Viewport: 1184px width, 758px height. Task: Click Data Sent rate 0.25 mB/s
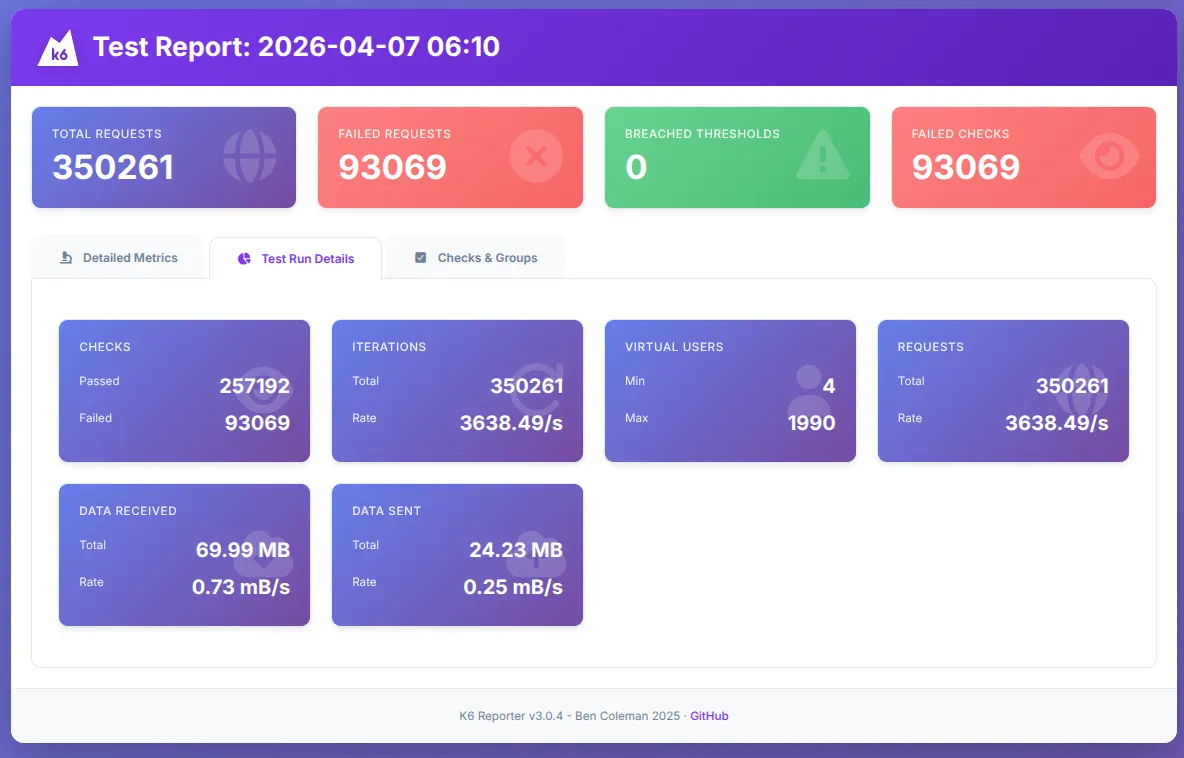pyautogui.click(x=513, y=587)
